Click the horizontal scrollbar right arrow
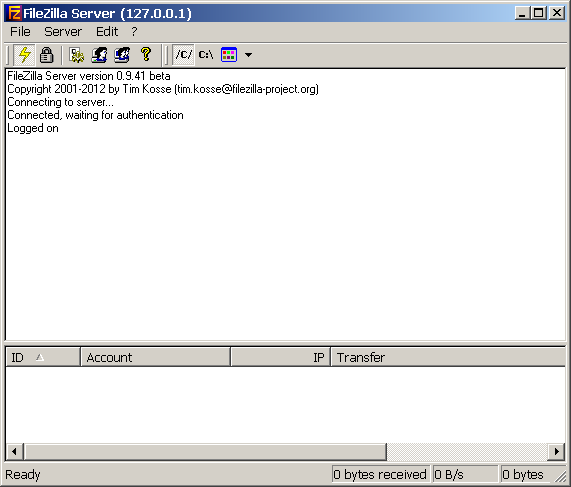 [x=556, y=452]
